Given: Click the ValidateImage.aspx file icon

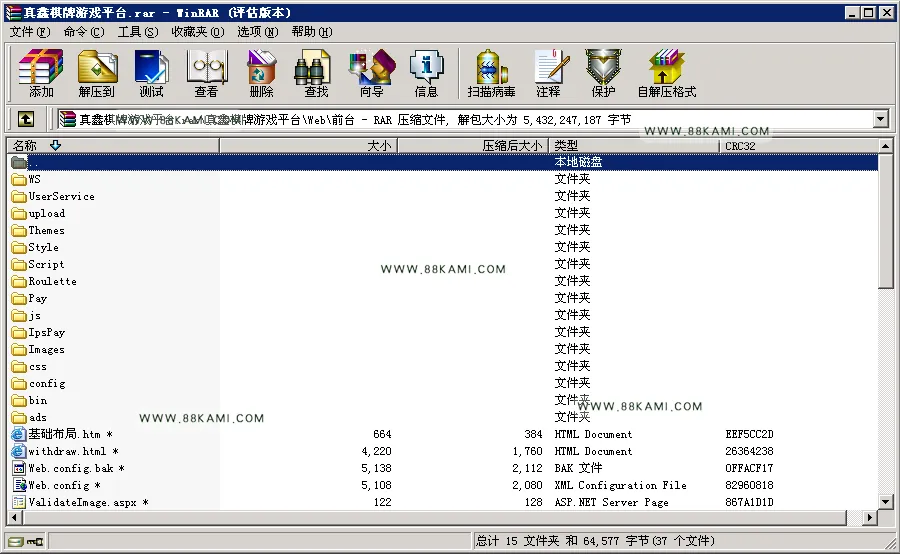Looking at the screenshot, I should click(19, 502).
